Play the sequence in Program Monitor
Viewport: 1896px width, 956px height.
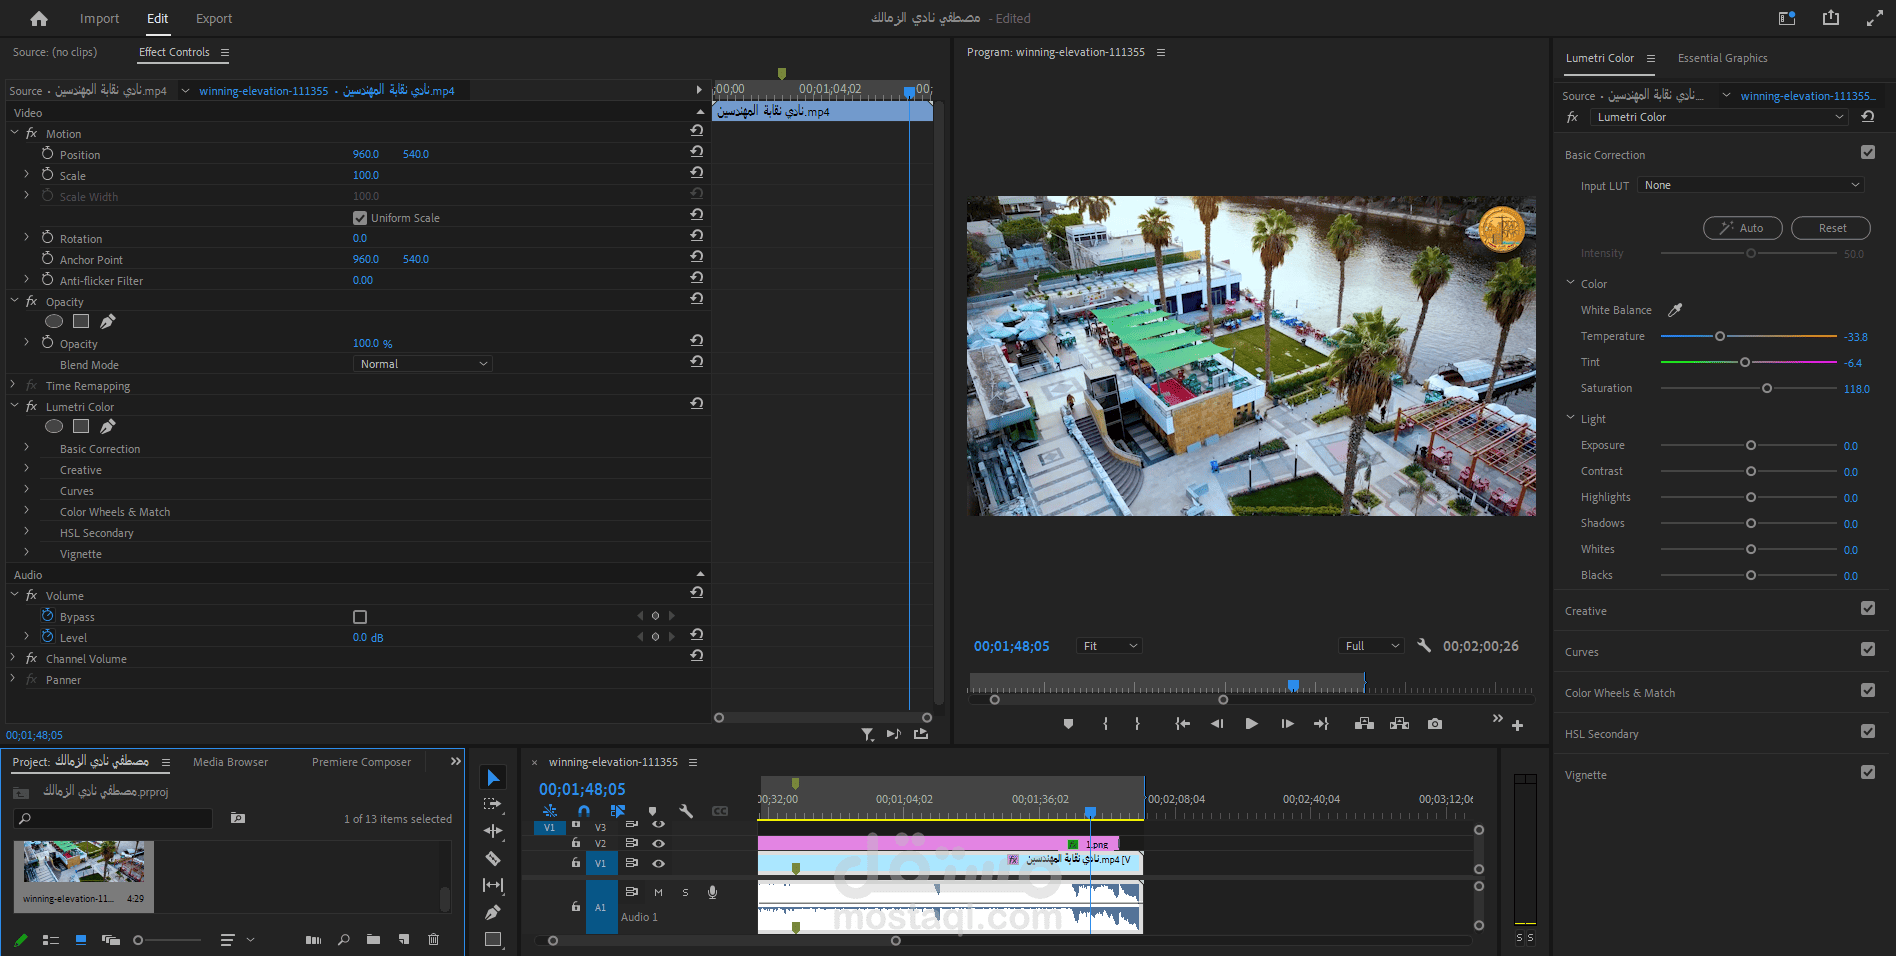point(1251,724)
